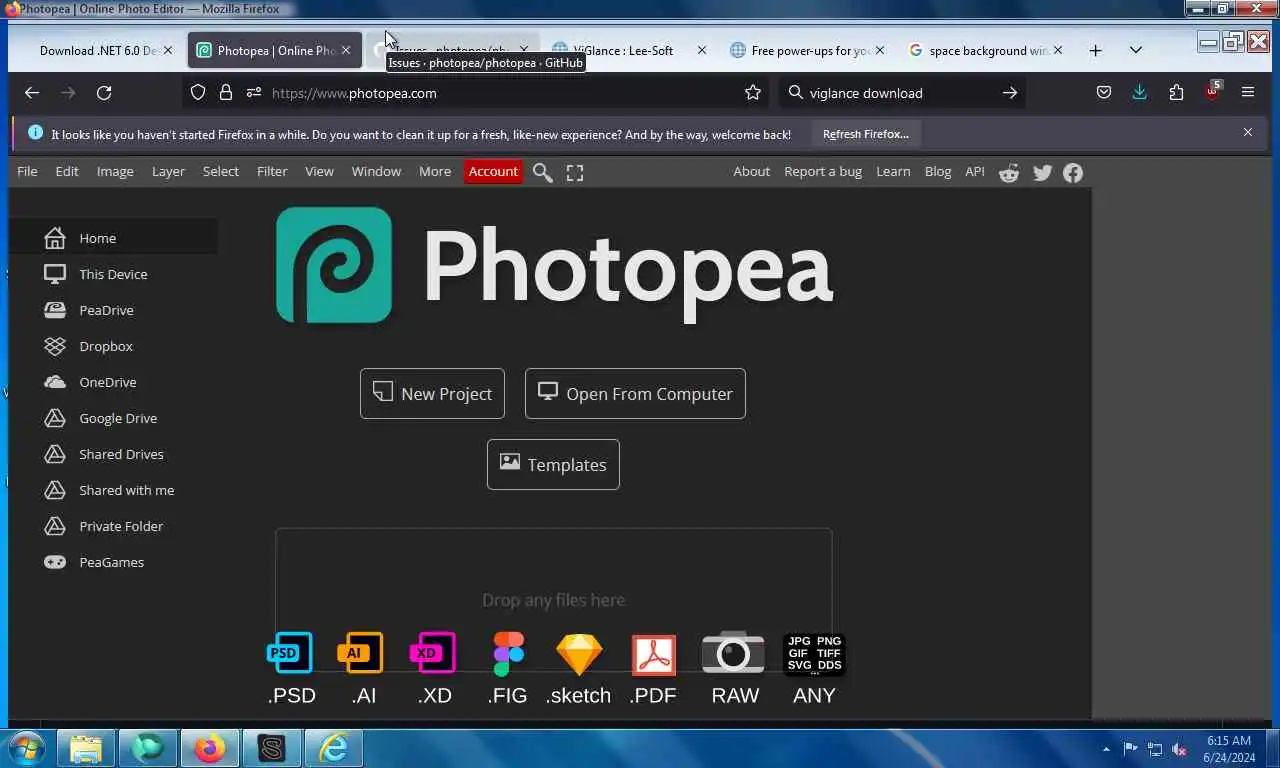Toggle Photopea fullscreen mode icon
The image size is (1280, 768).
coord(575,172)
